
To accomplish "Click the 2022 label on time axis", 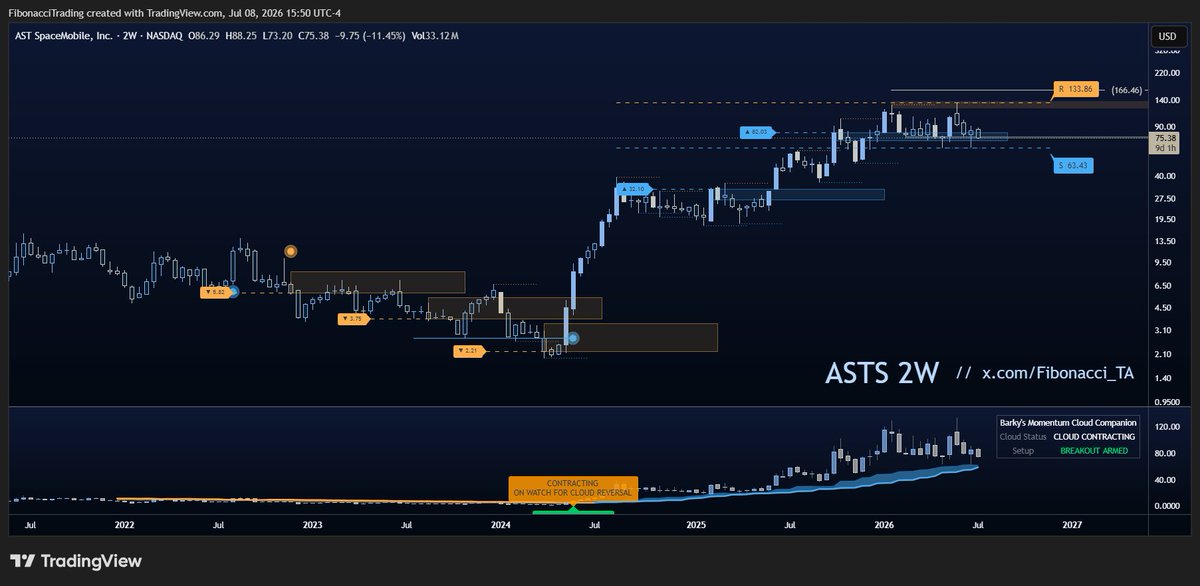I will 124,523.
